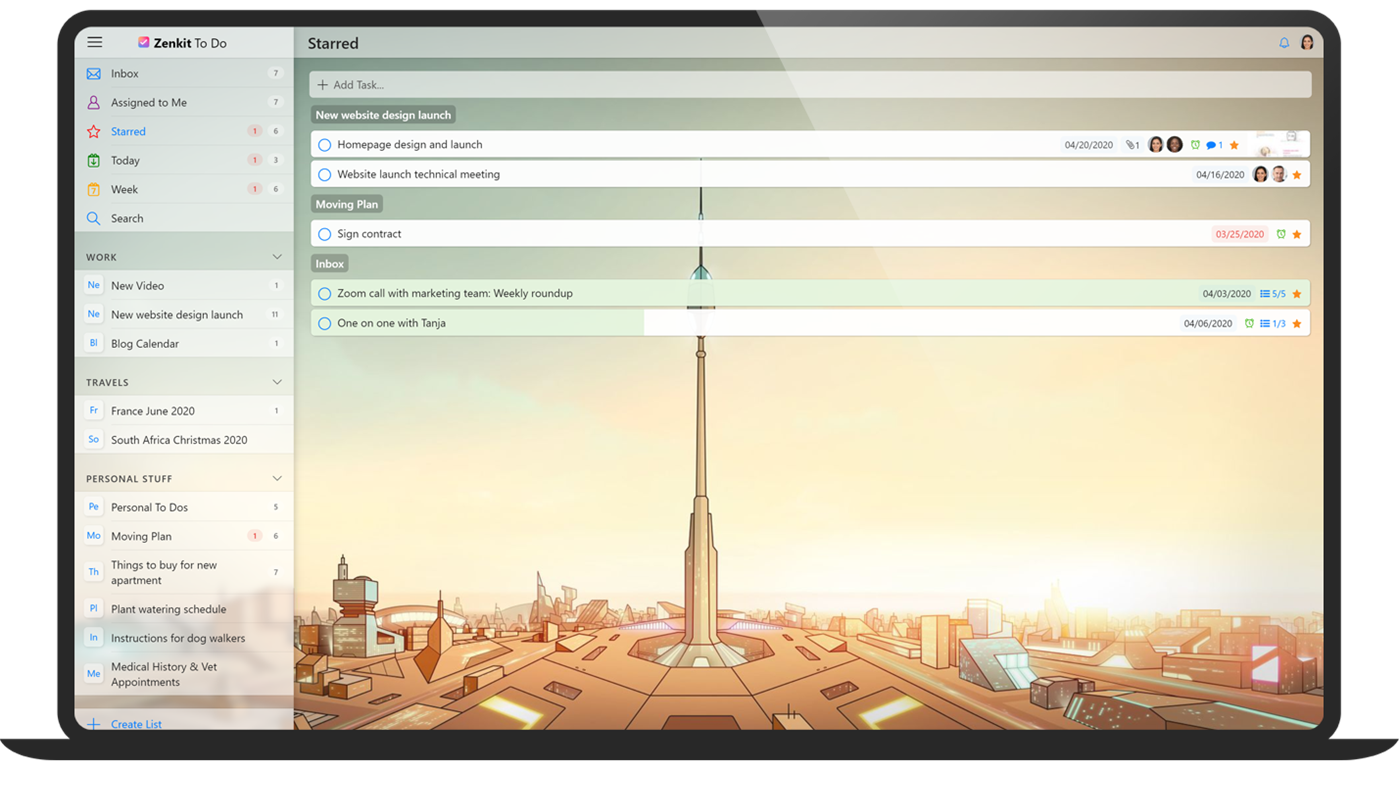Viewport: 1399px width, 787px height.
Task: Open the sidebar hamburger menu
Action: point(94,42)
